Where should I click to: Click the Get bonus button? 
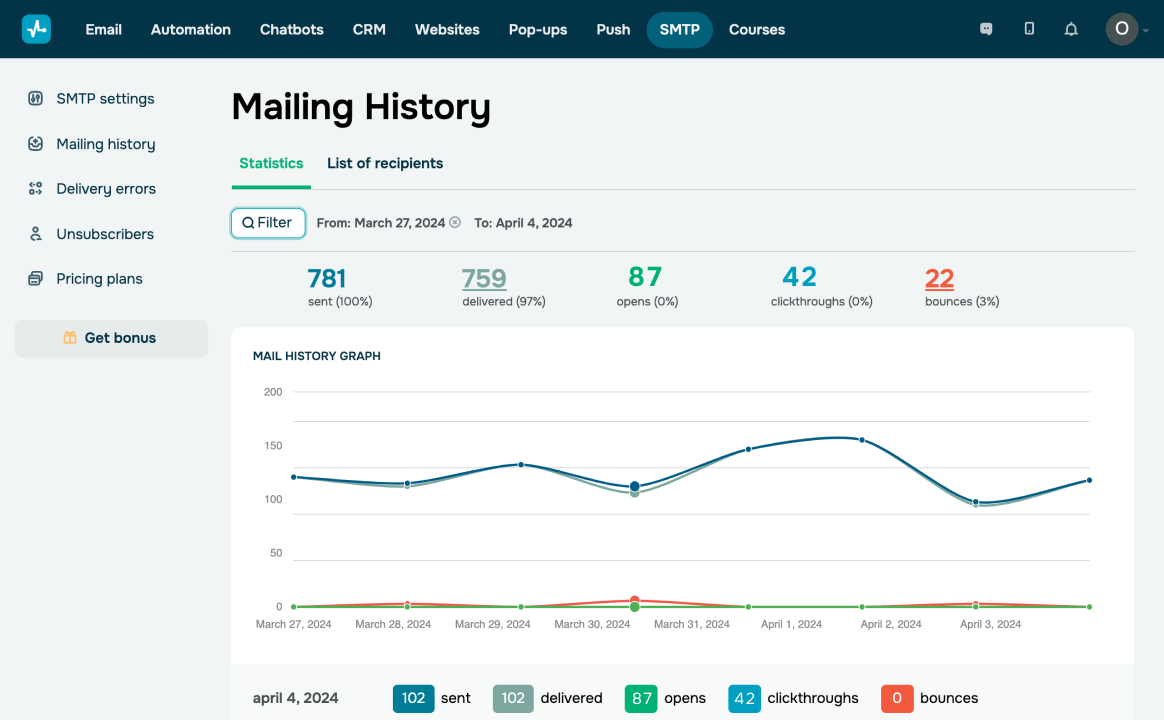tap(111, 338)
